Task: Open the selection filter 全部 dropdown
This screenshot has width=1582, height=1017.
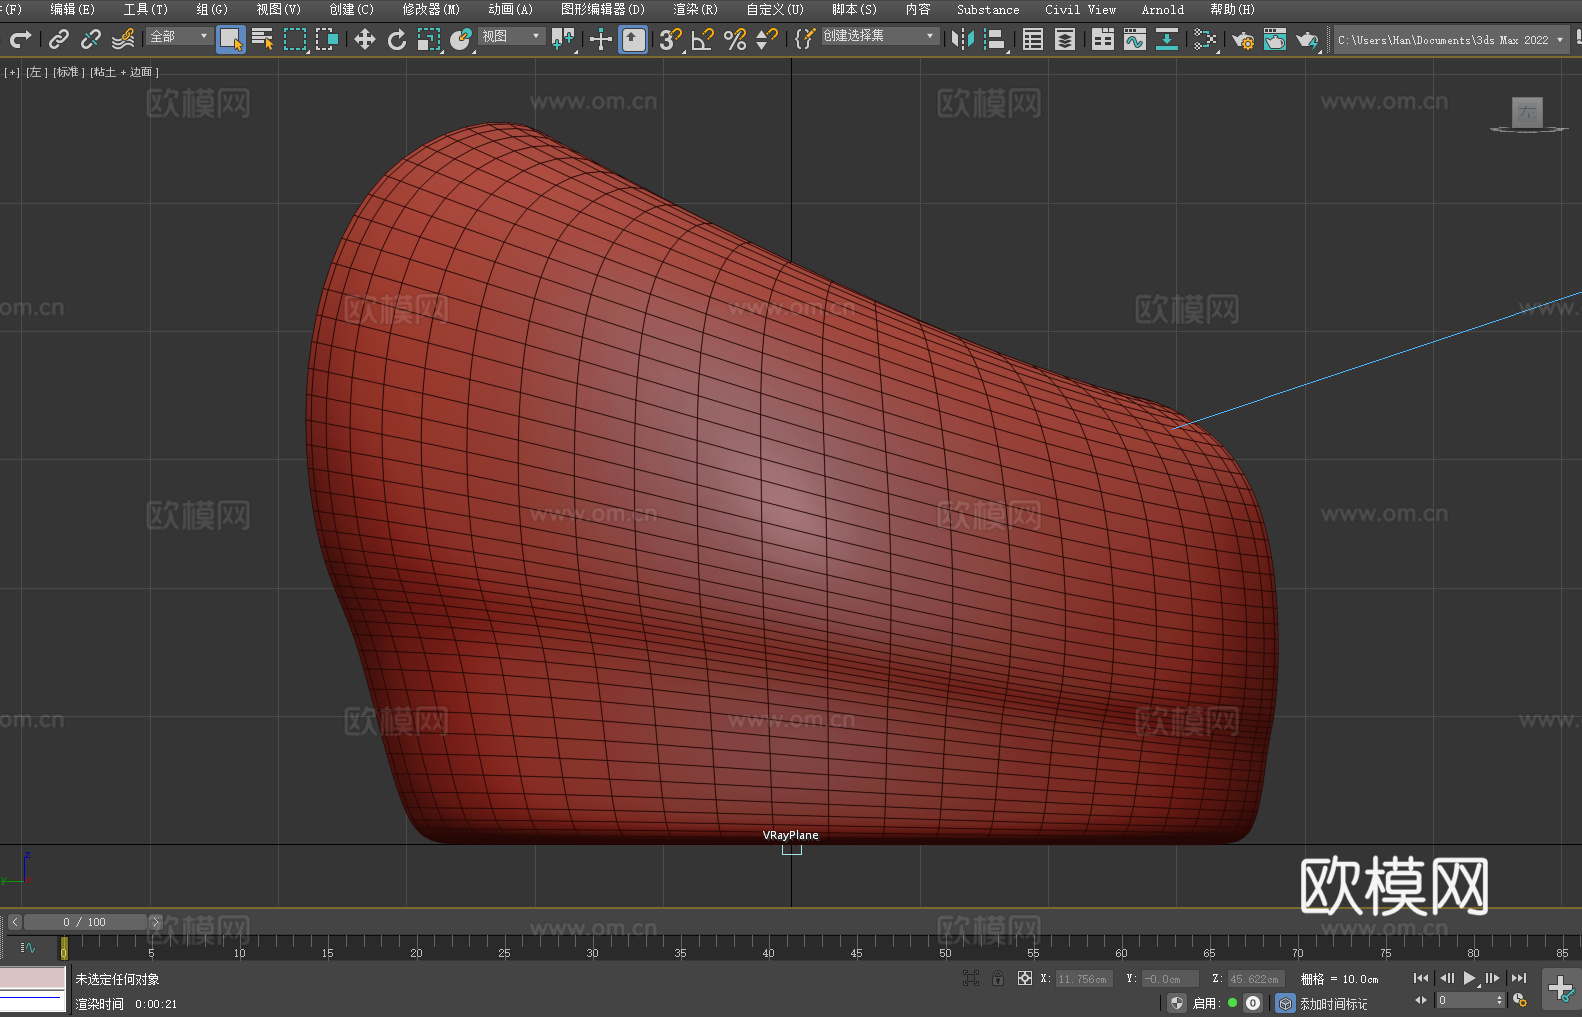Action: point(179,36)
